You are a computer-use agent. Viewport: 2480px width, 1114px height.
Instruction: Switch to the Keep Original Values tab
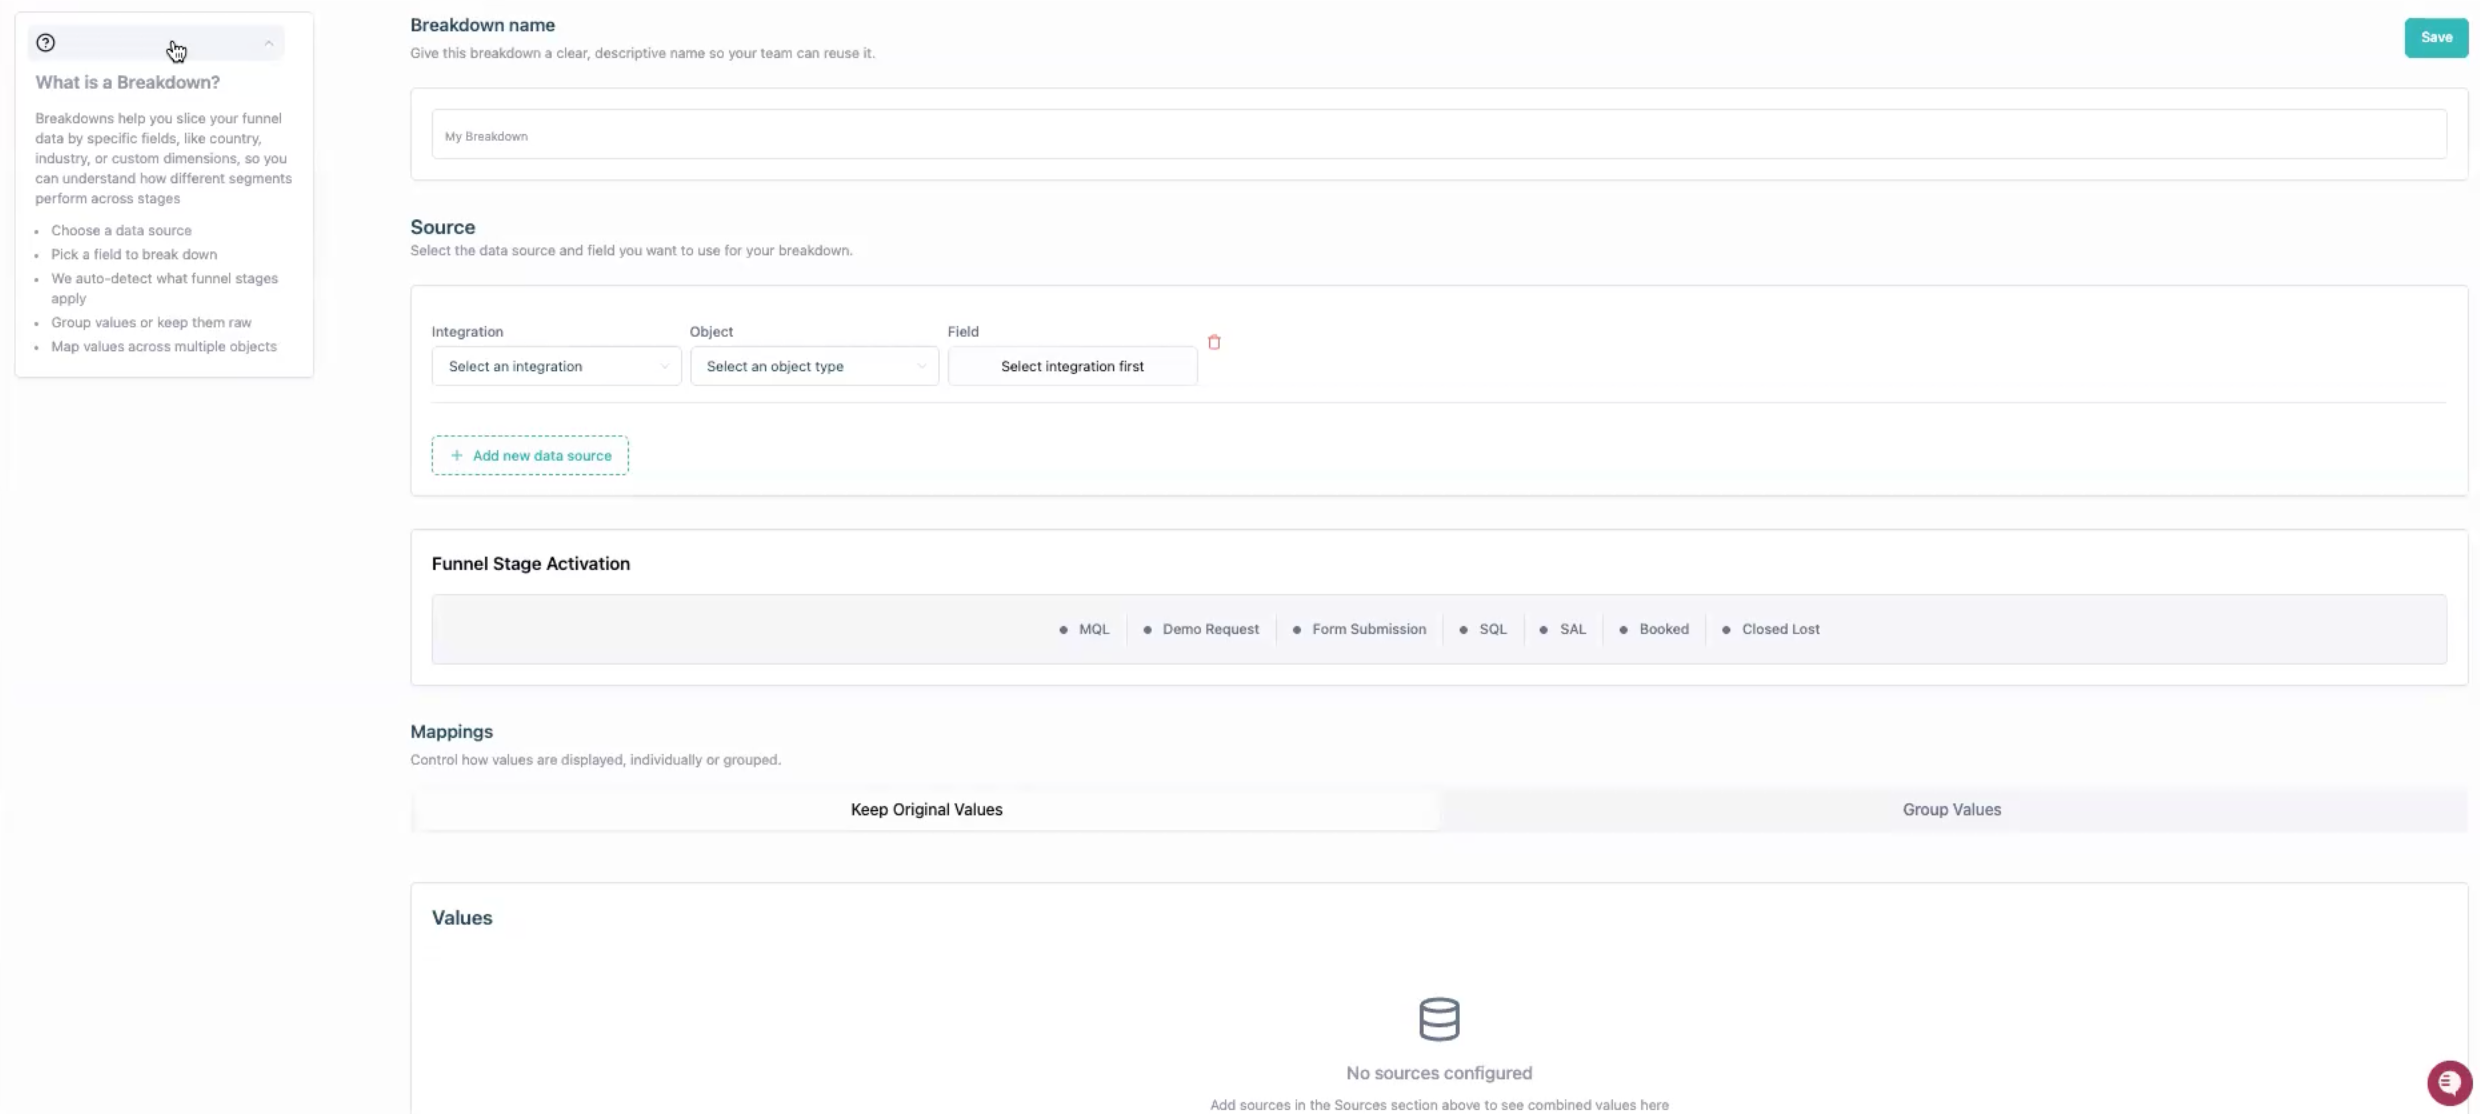click(926, 810)
